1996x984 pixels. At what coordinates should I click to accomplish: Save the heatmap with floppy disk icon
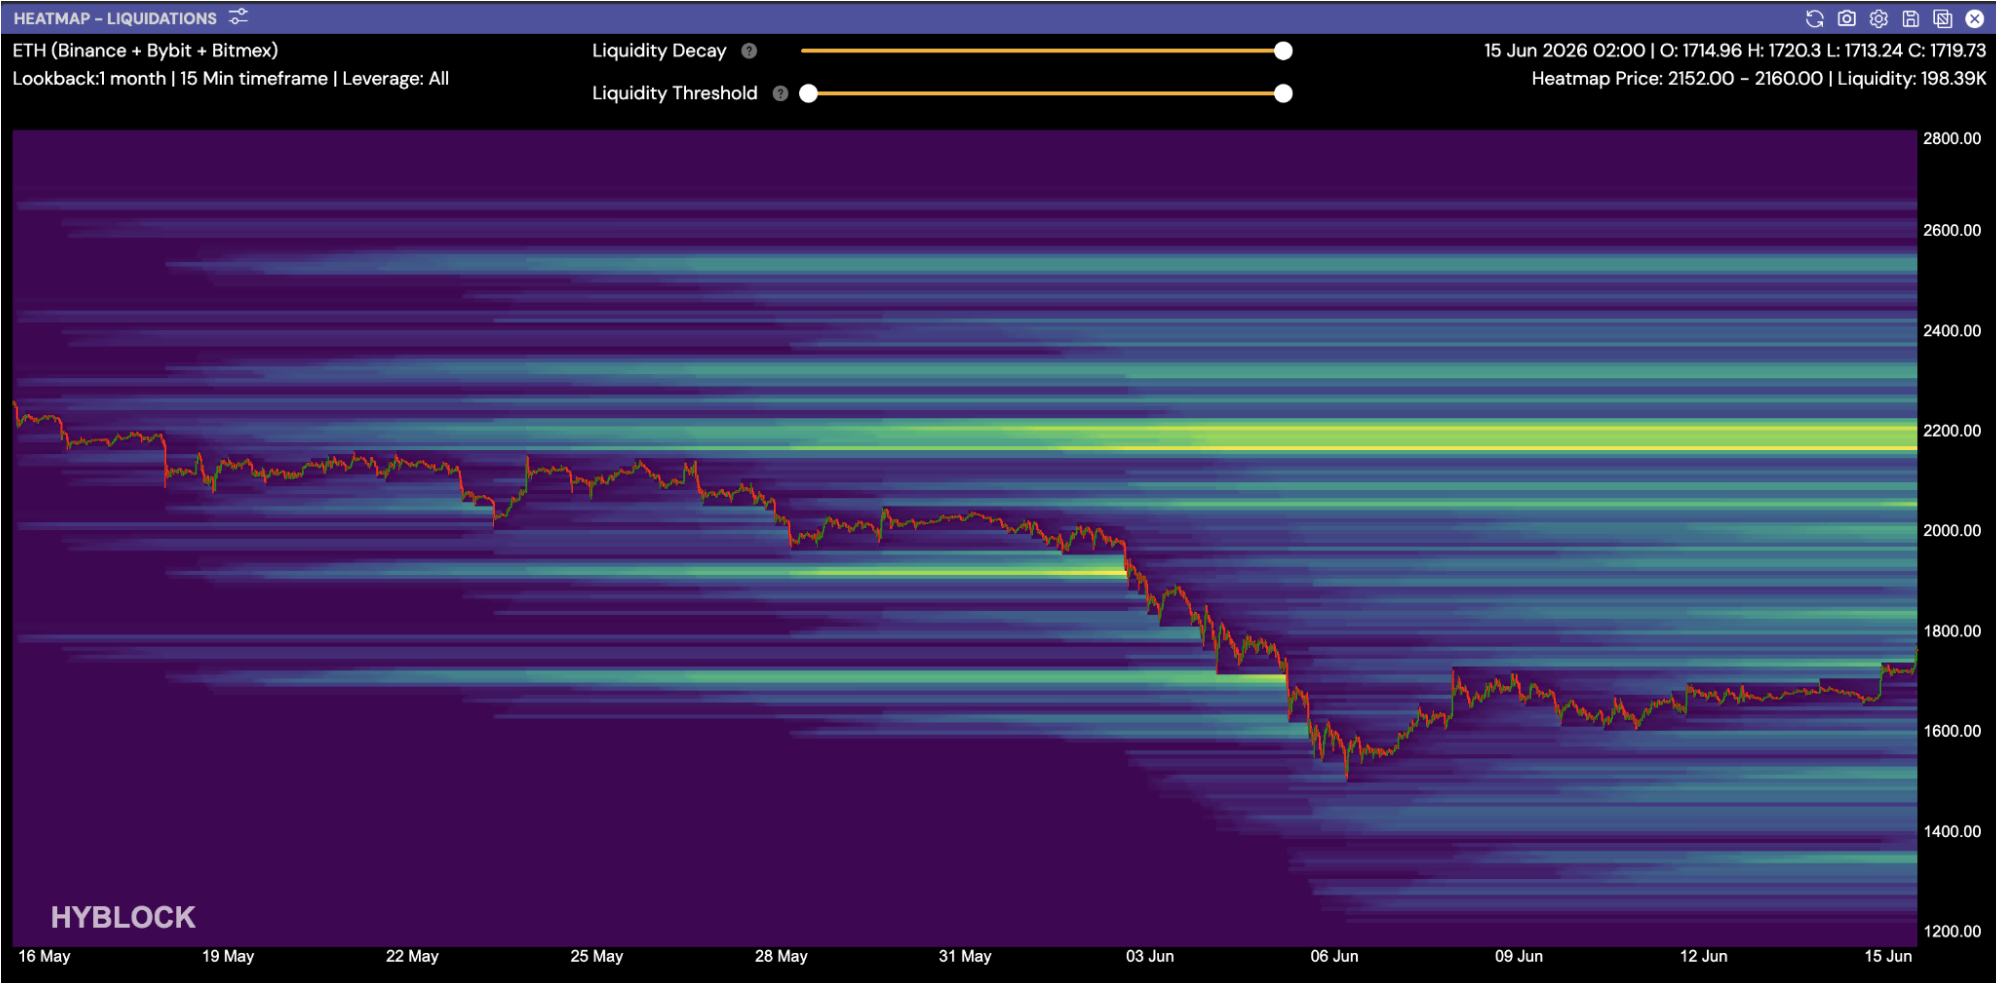pyautogui.click(x=1910, y=19)
